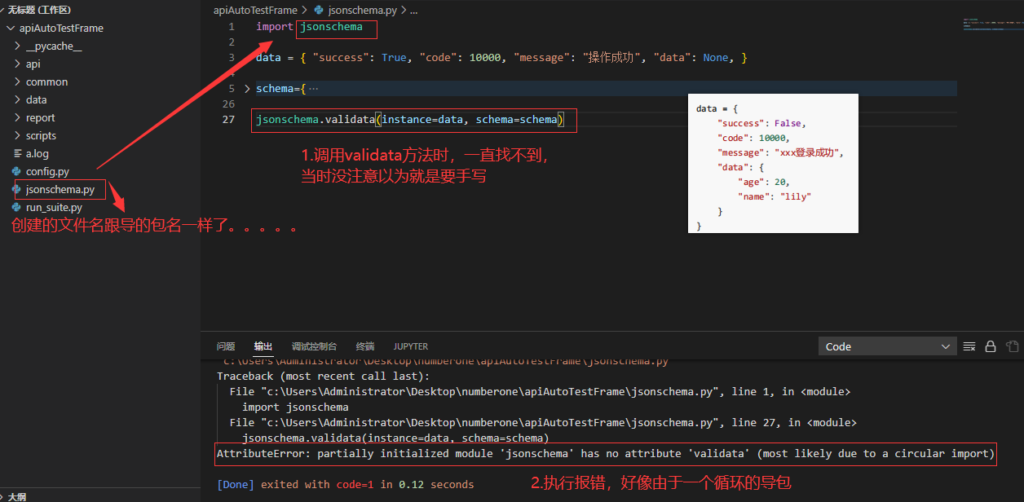Toggle the output scroll lock icon
Viewport: 1024px width, 502px height.
coord(990,346)
